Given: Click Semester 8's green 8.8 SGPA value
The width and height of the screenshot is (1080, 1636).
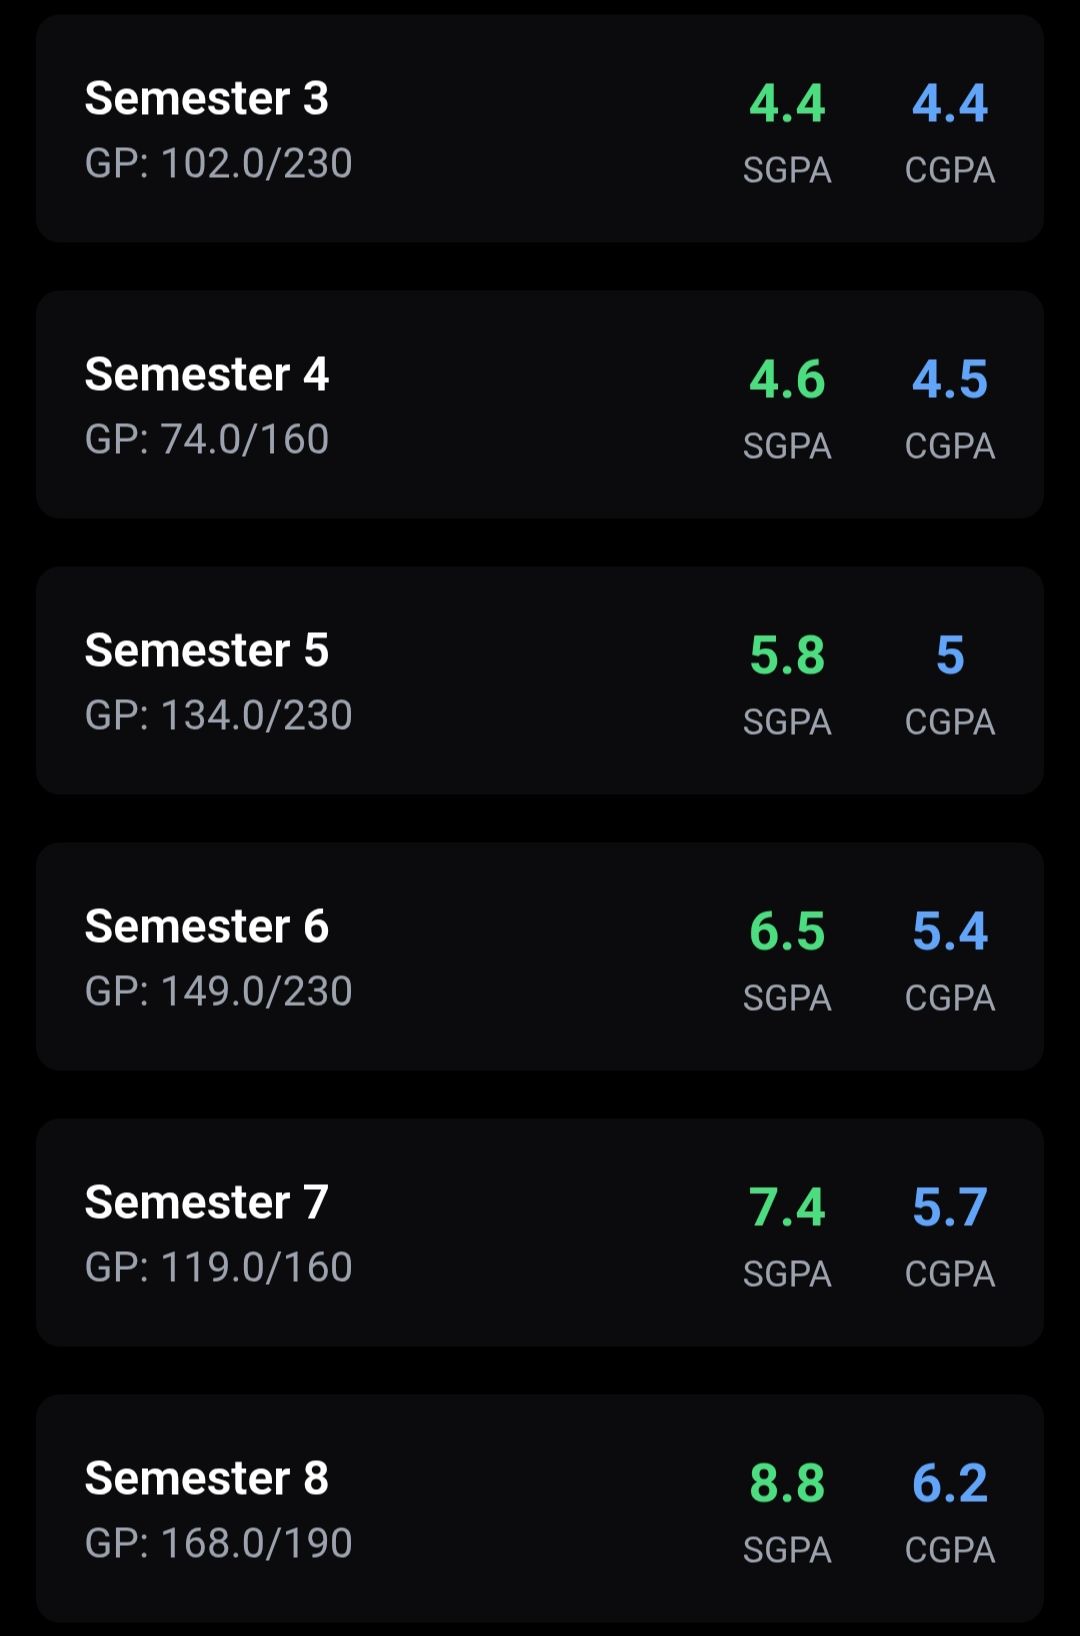Looking at the screenshot, I should point(787,1483).
